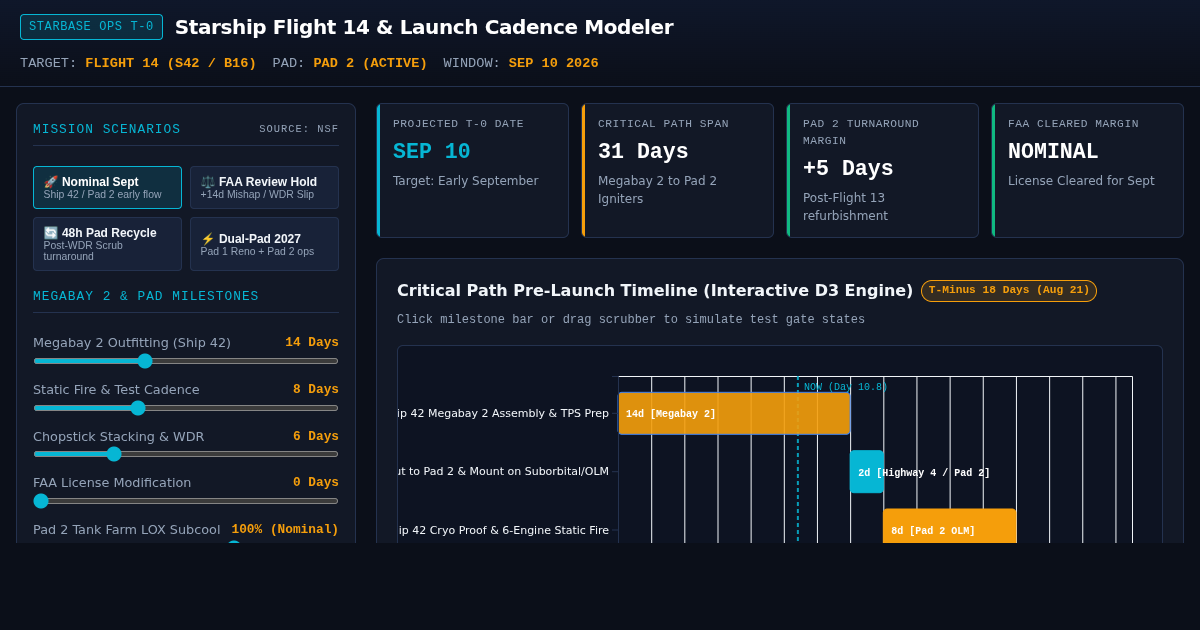Click the recycle icon on 48h Pad Recycle

51,233
